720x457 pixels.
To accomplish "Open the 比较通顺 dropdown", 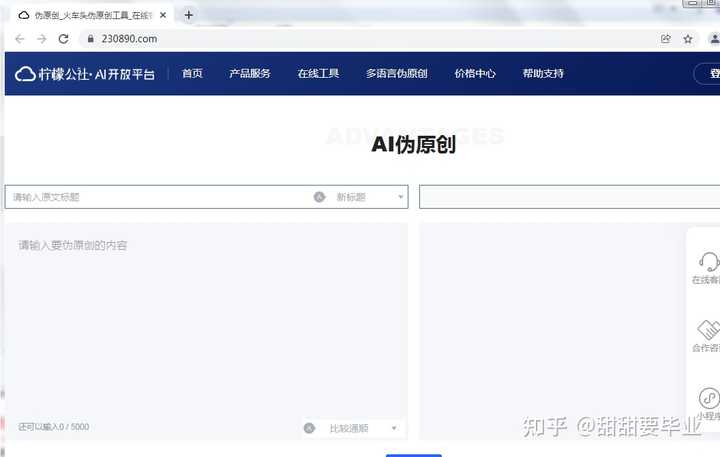I will pyautogui.click(x=363, y=428).
